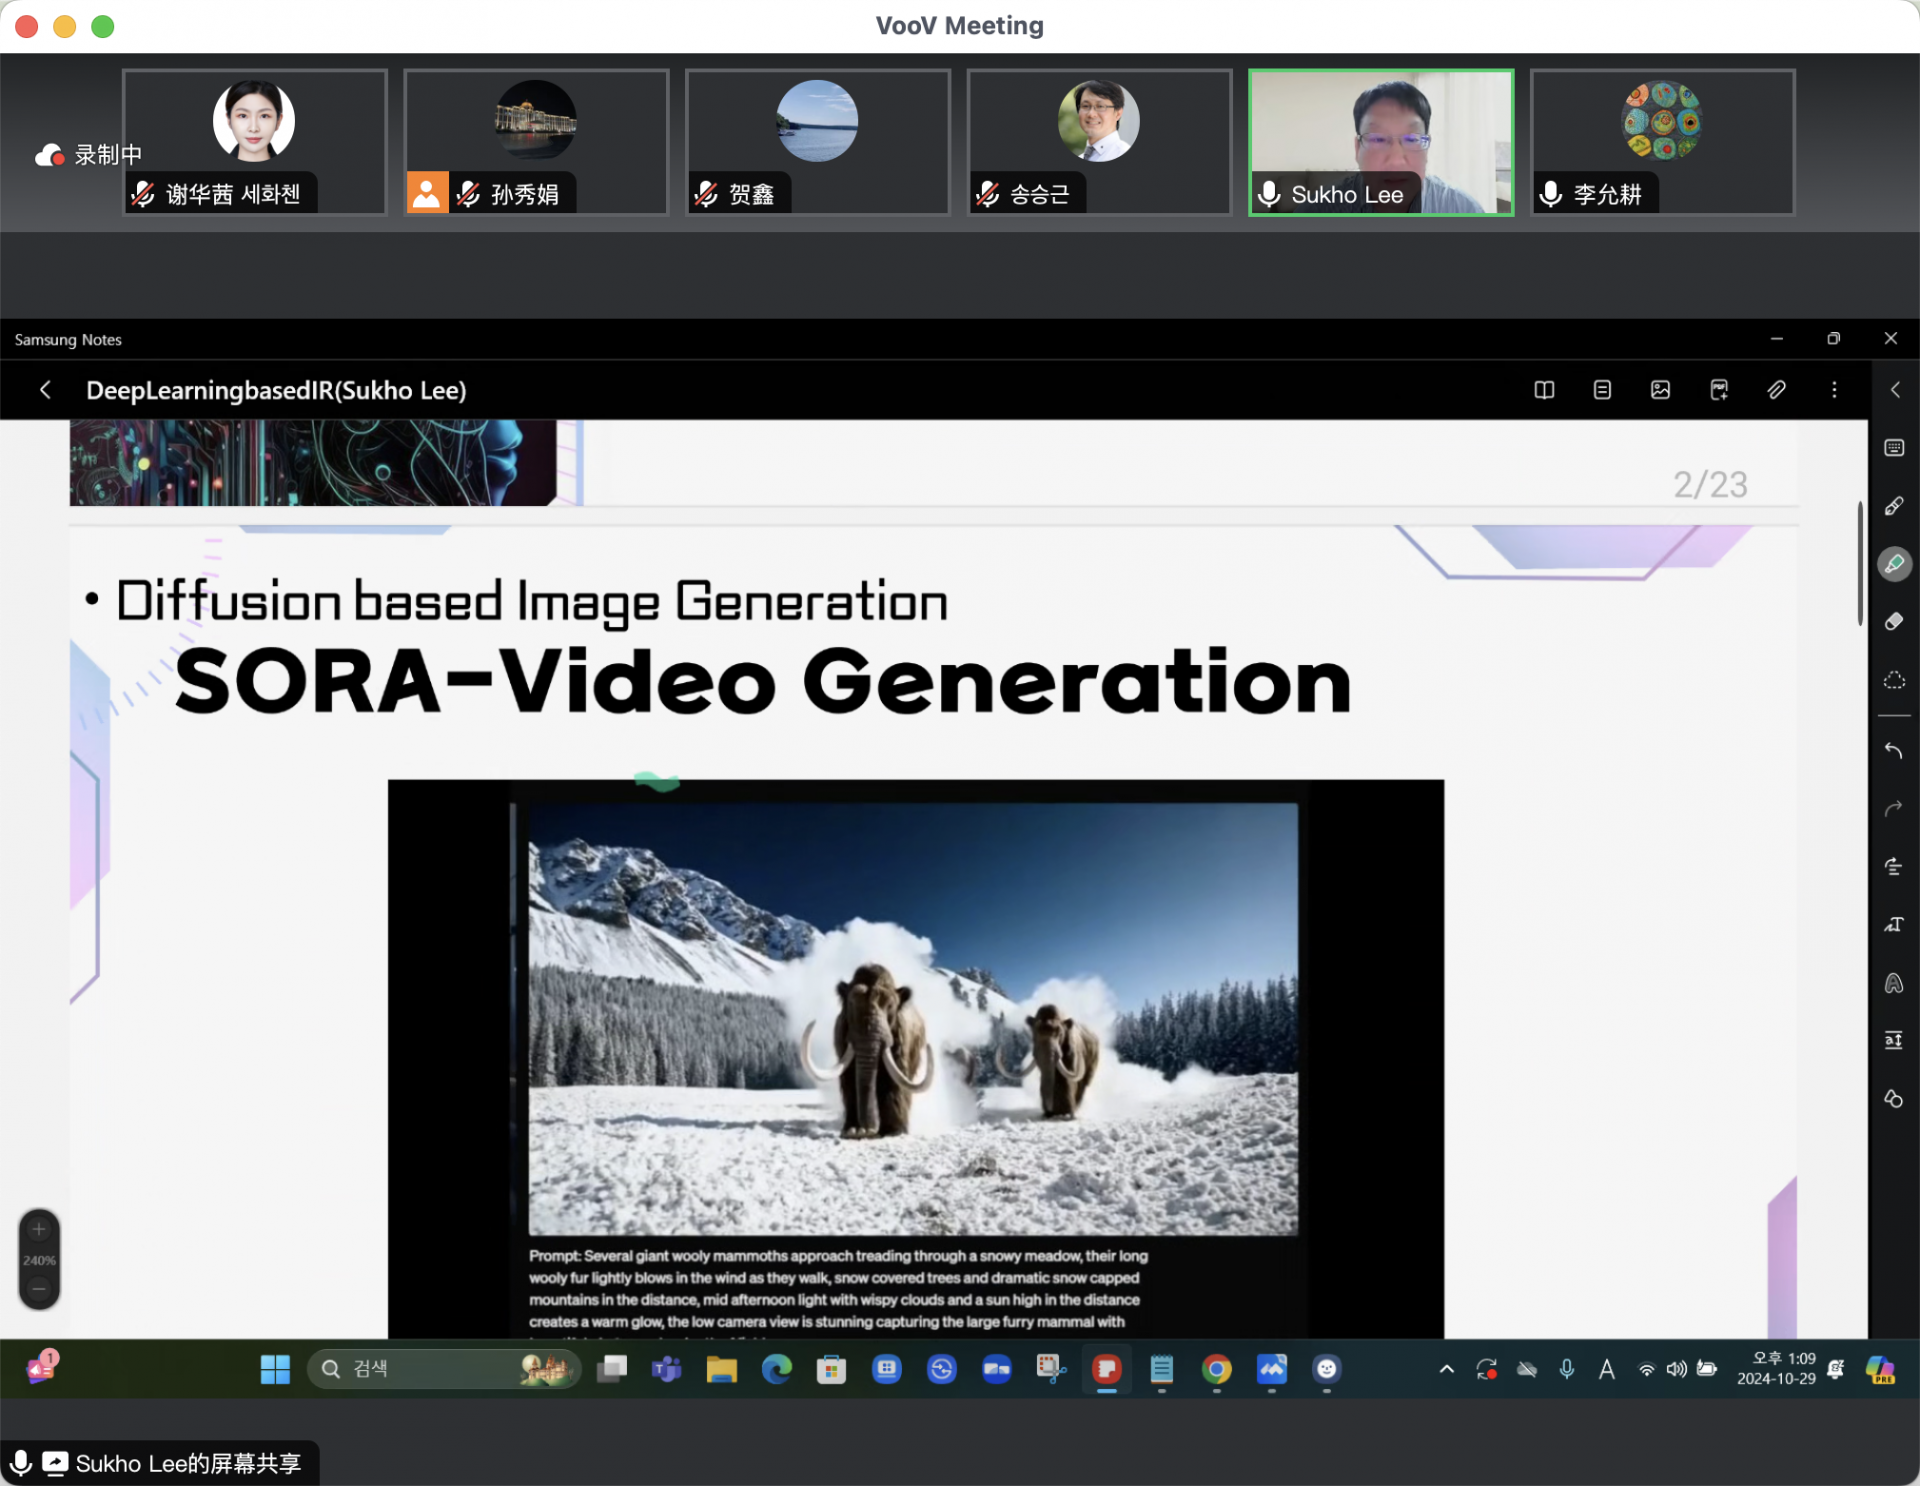The image size is (1920, 1486).
Task: Click the easy writing pad icon
Action: pyautogui.click(x=1894, y=1041)
